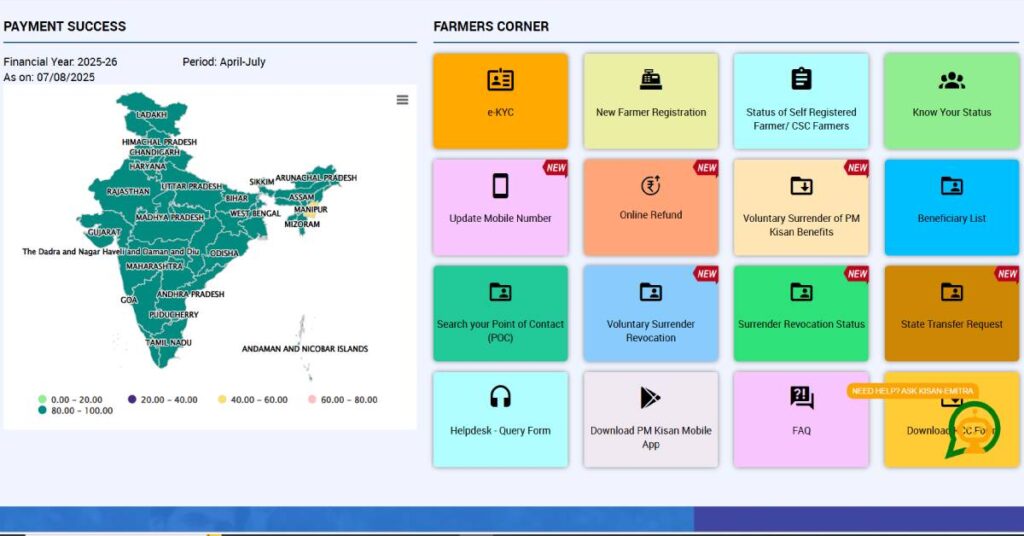Open Voluntary Surrender Revocation label
1024x536 pixels.
click(650, 331)
